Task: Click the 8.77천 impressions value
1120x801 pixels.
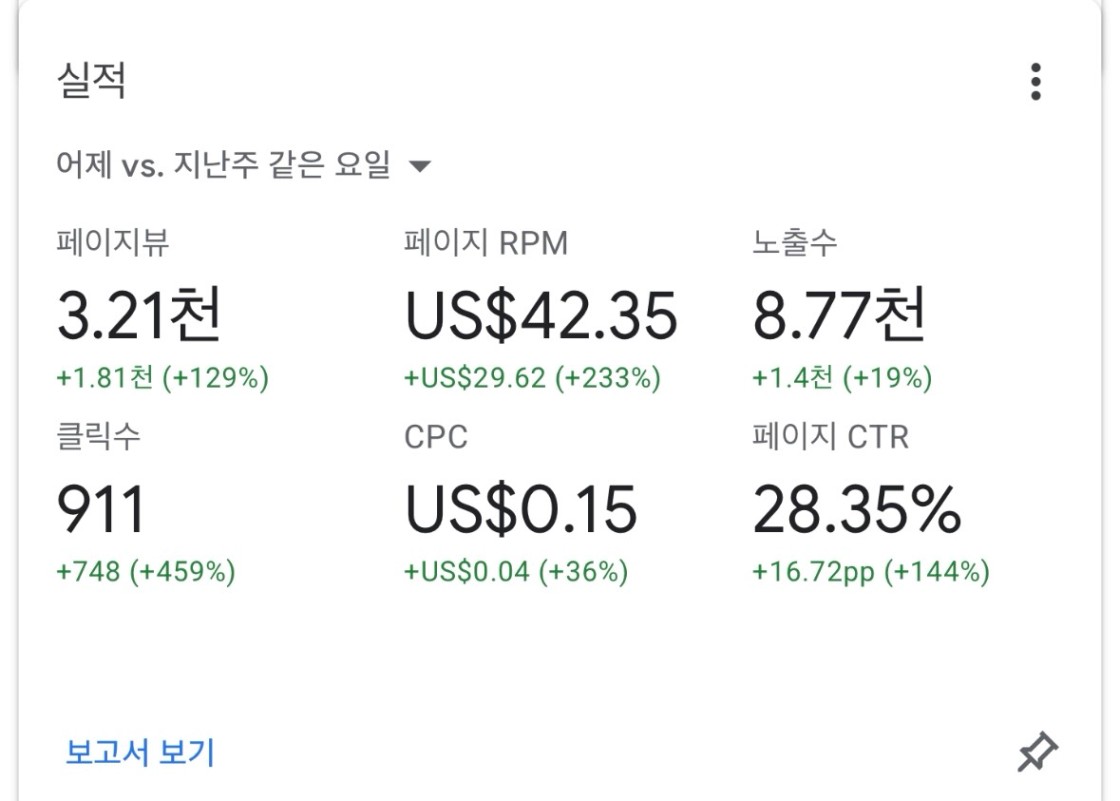Action: click(x=840, y=315)
